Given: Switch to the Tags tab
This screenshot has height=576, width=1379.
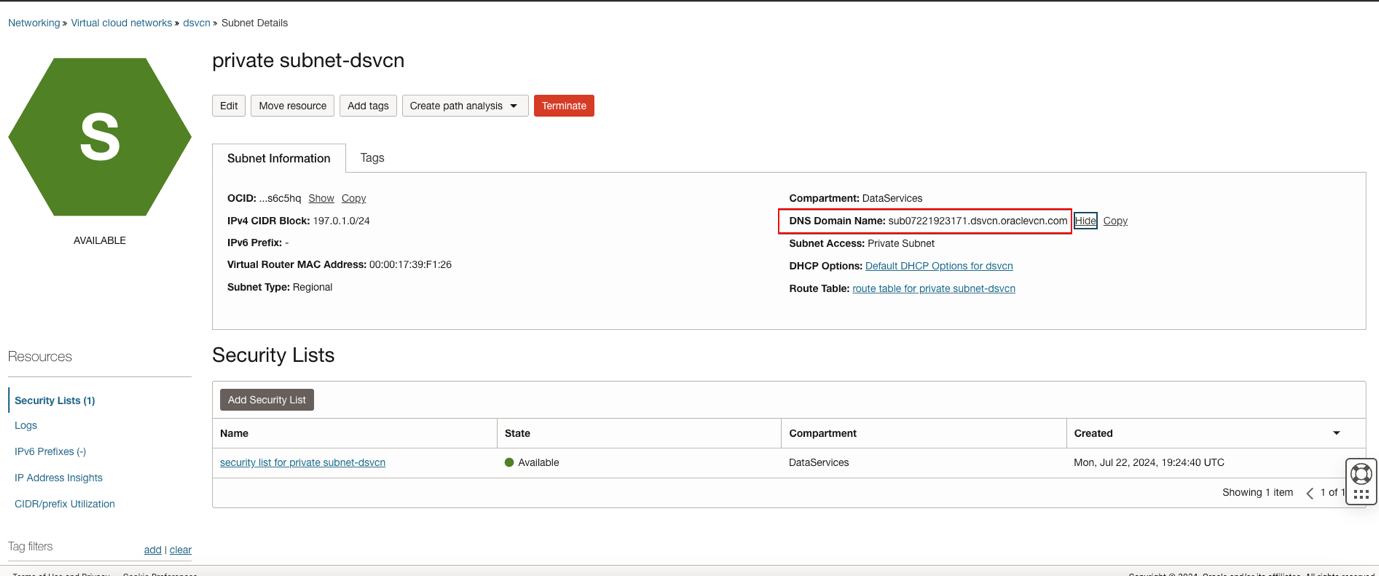Looking at the screenshot, I should [372, 158].
